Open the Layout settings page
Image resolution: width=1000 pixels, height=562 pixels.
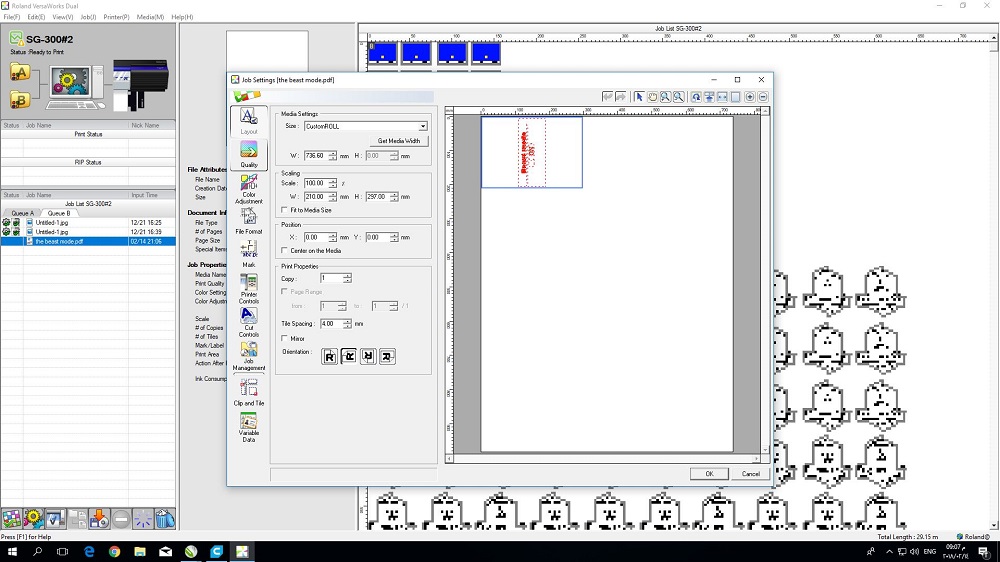click(x=249, y=121)
